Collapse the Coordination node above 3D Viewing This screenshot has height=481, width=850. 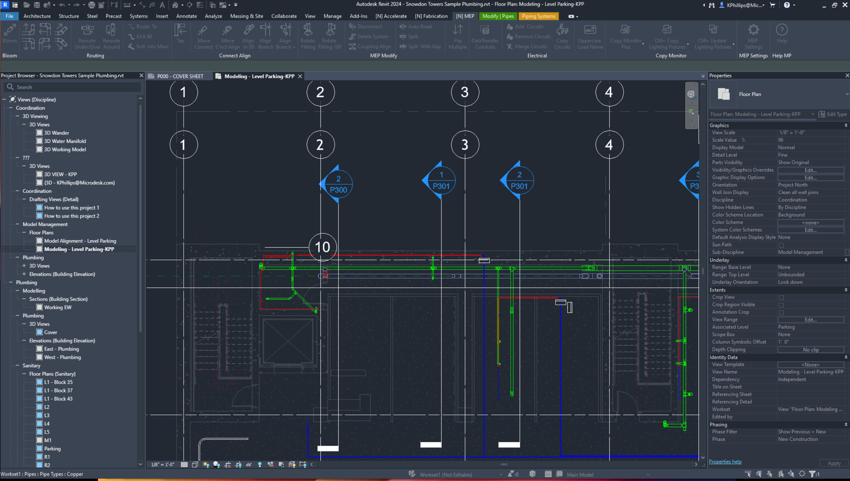11,108
